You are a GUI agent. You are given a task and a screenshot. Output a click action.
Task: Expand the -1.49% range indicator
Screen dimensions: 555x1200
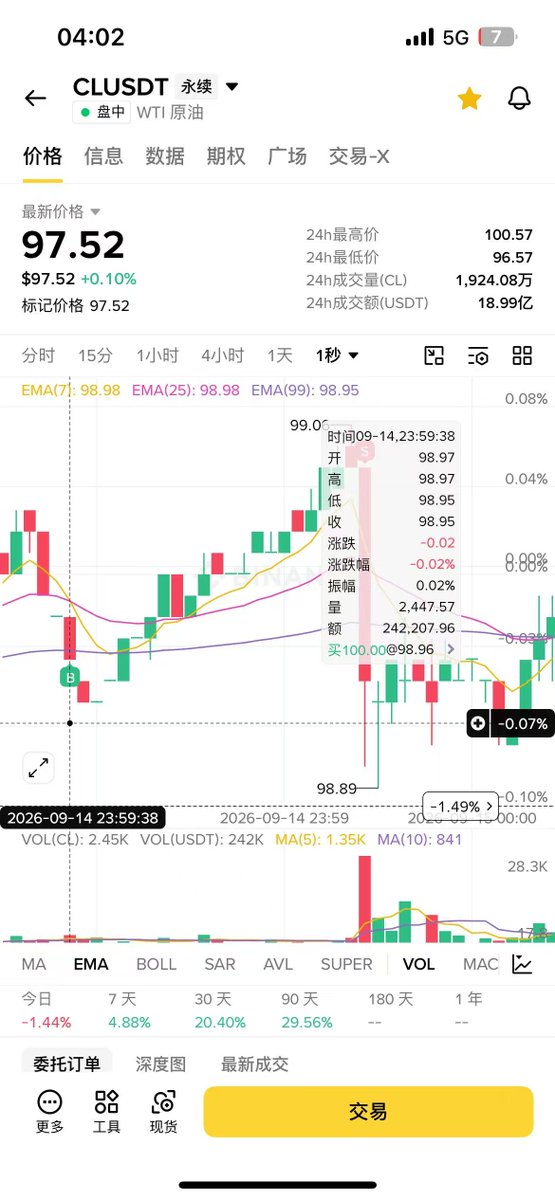[x=462, y=806]
